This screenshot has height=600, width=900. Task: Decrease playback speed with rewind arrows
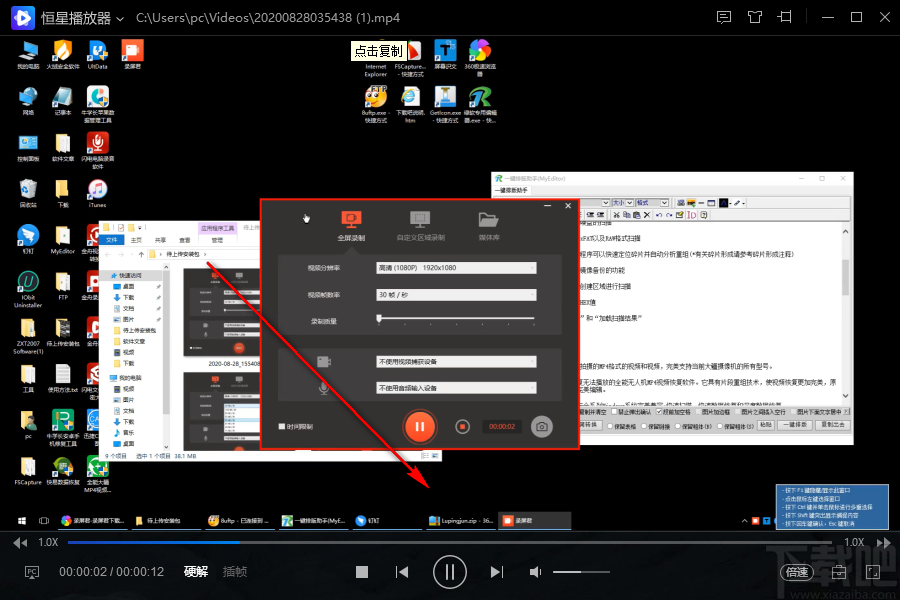point(20,543)
